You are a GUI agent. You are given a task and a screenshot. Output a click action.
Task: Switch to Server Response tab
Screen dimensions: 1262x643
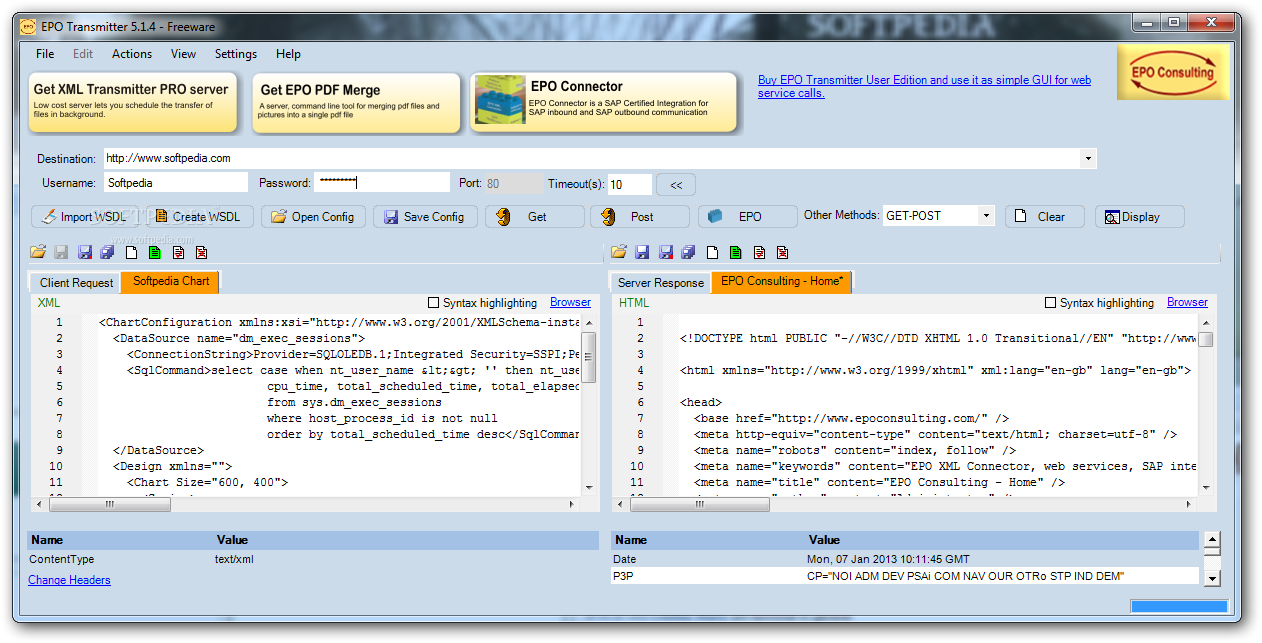coord(660,283)
